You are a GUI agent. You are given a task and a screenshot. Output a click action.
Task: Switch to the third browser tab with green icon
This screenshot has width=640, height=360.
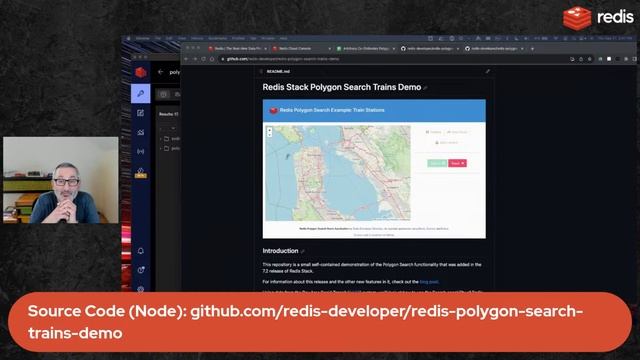365,49
